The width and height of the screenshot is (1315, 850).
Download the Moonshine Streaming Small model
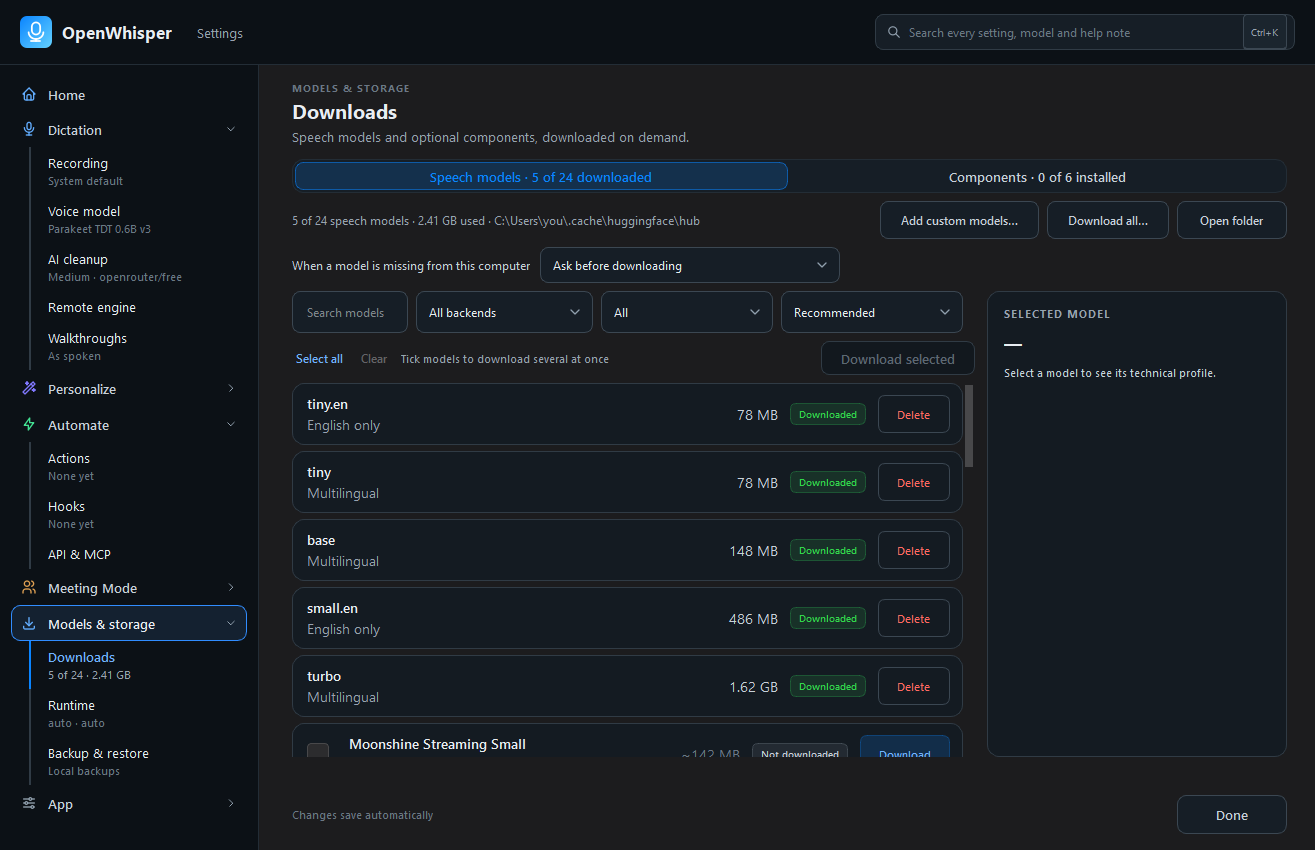pos(904,748)
